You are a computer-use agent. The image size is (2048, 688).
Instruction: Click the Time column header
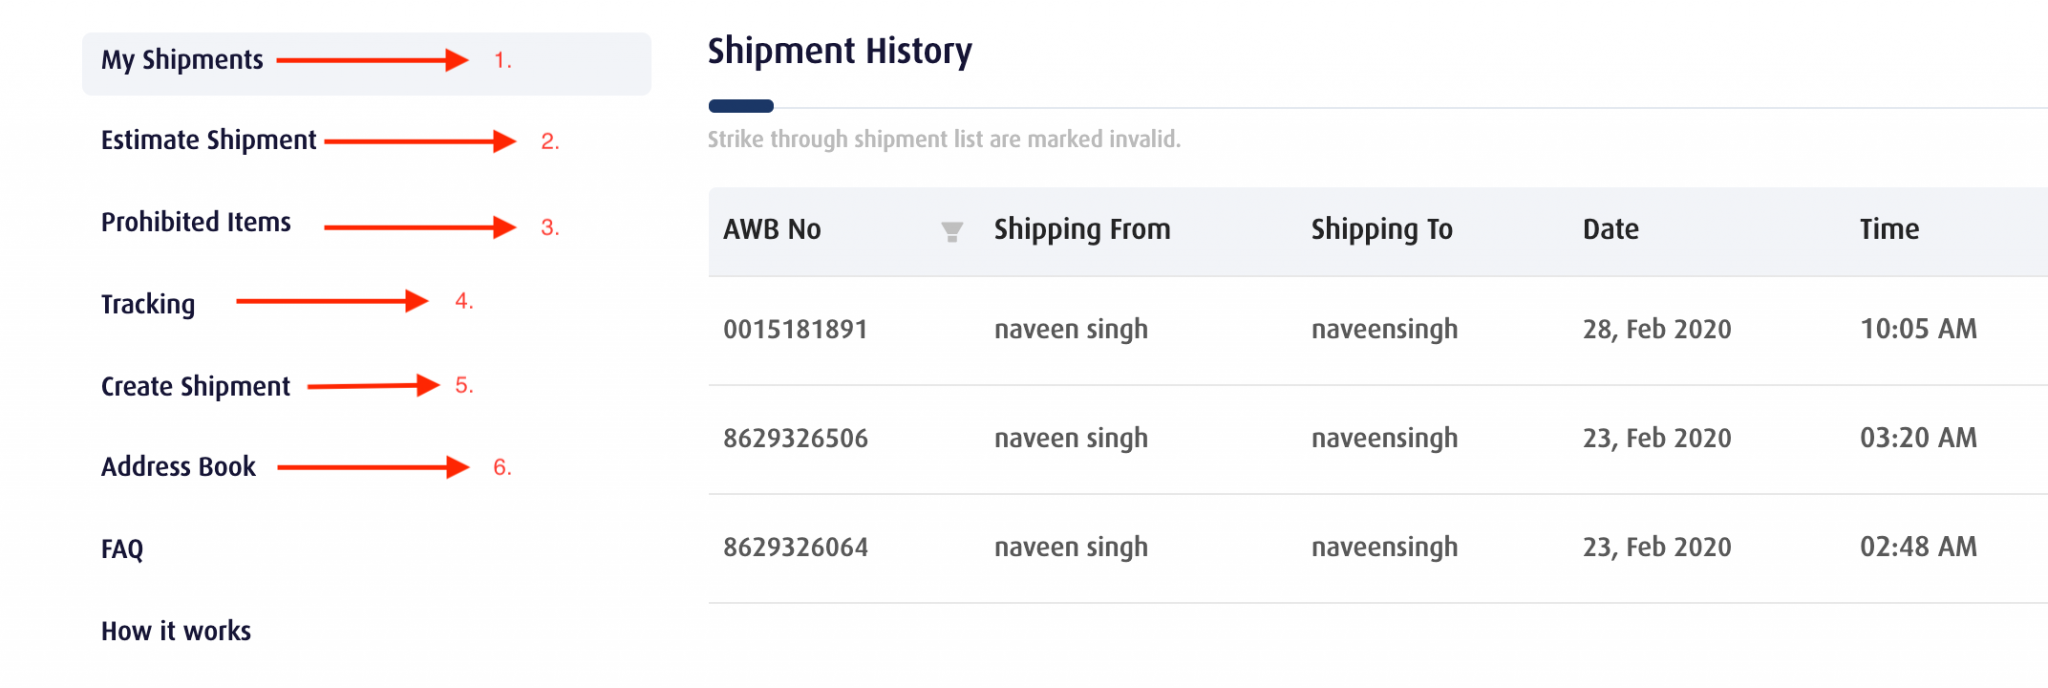coord(1889,230)
